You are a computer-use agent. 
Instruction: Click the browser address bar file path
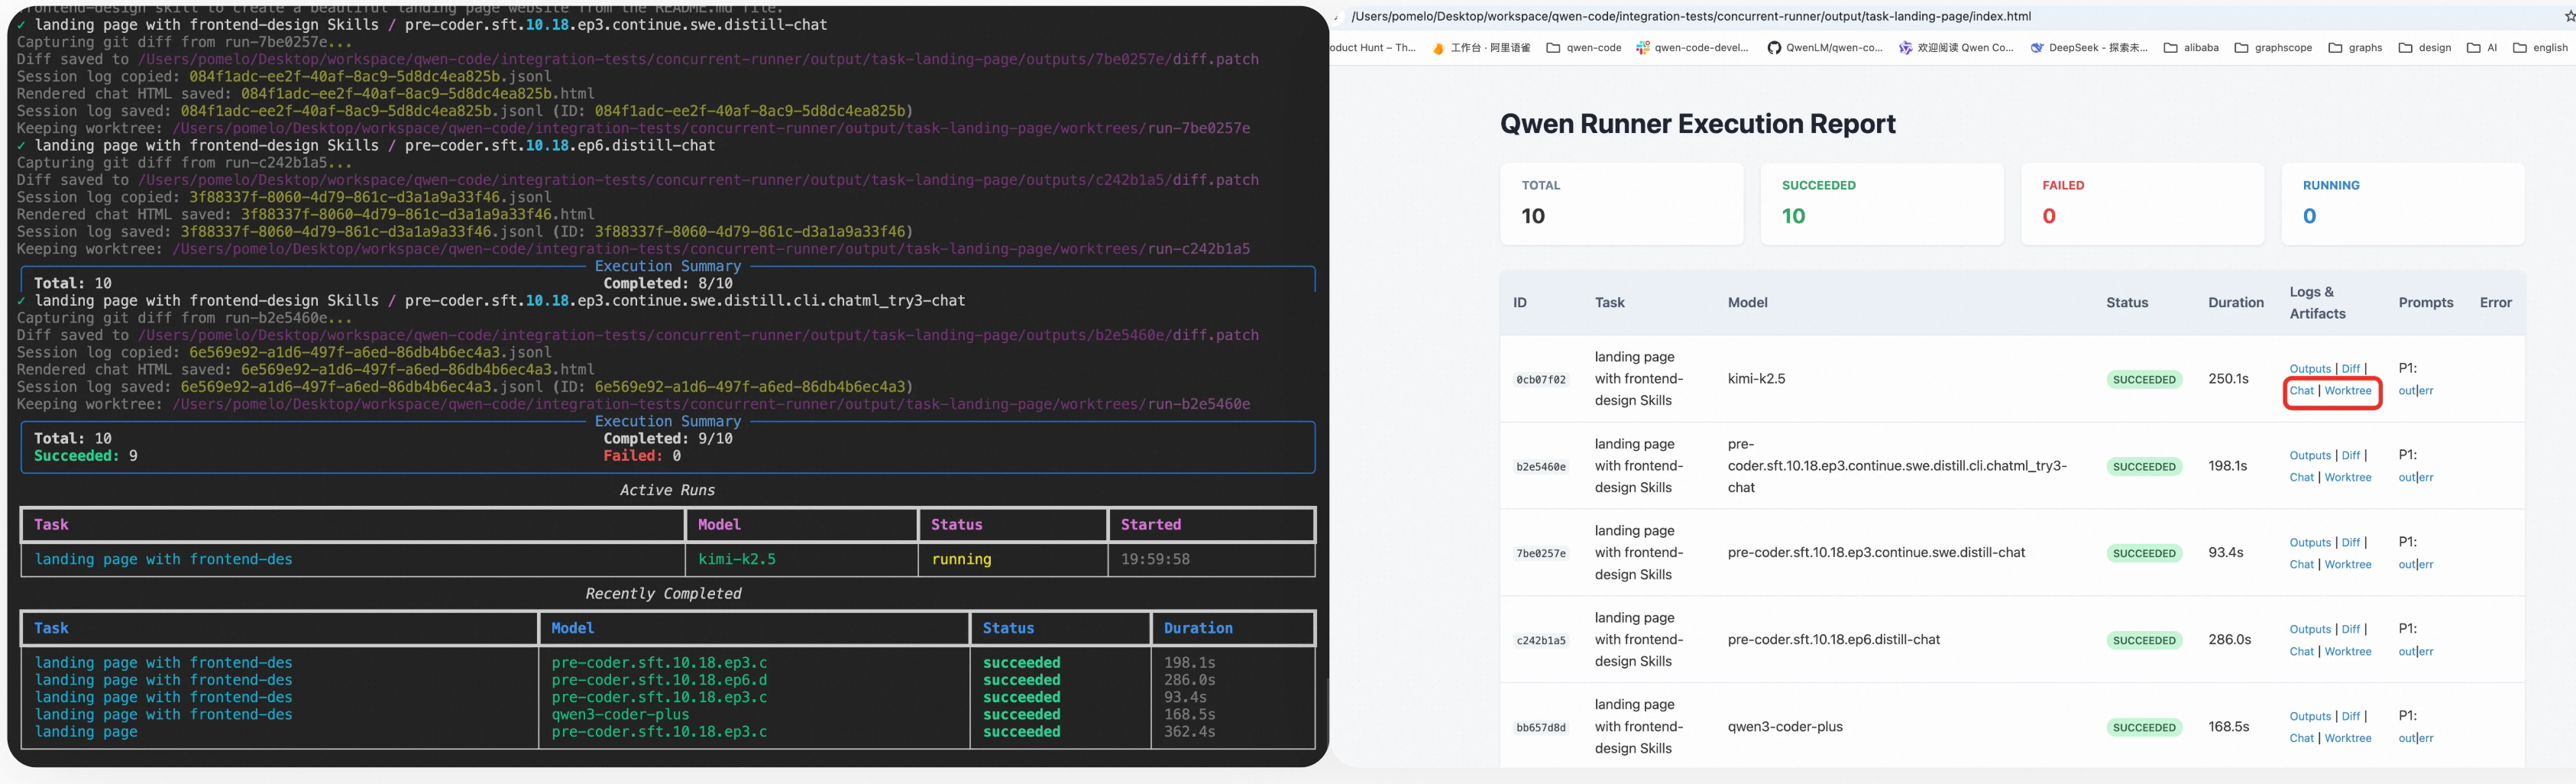1690,17
